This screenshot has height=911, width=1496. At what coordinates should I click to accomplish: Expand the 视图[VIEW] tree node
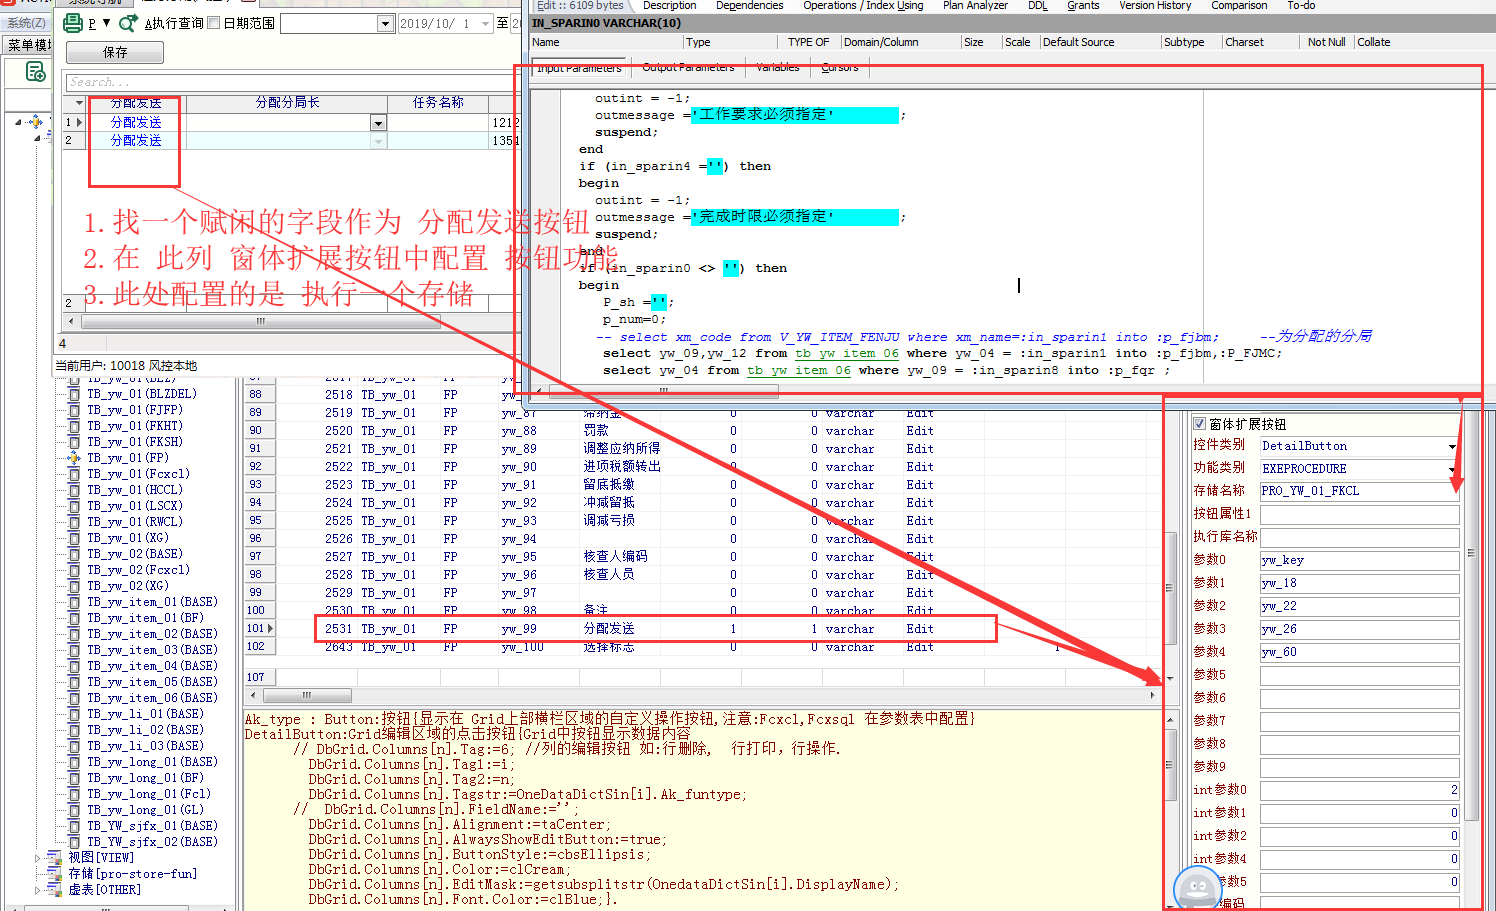38,858
